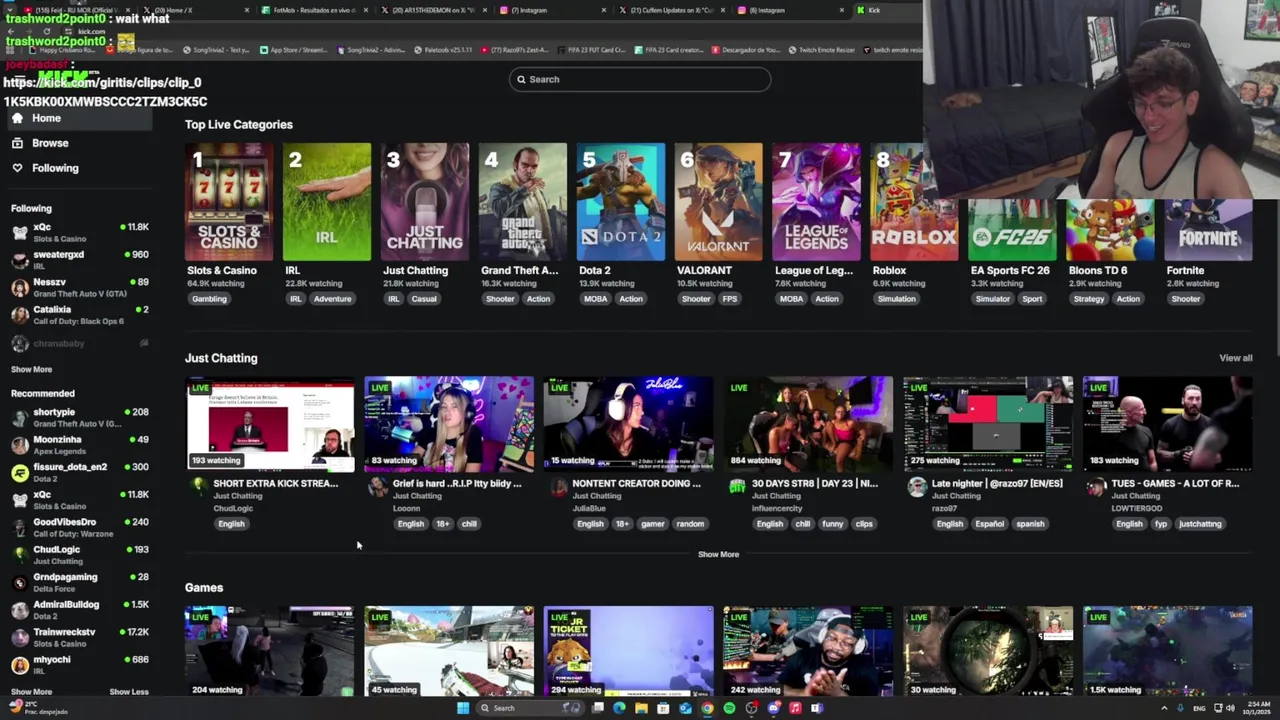Open the IRL category thumbnail

click(x=326, y=202)
